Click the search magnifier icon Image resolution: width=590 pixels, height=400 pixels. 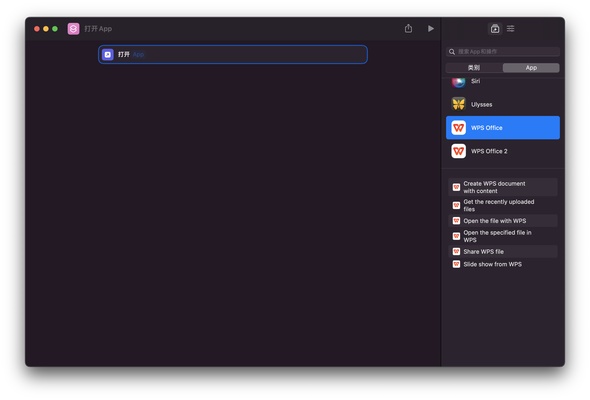[x=452, y=52]
